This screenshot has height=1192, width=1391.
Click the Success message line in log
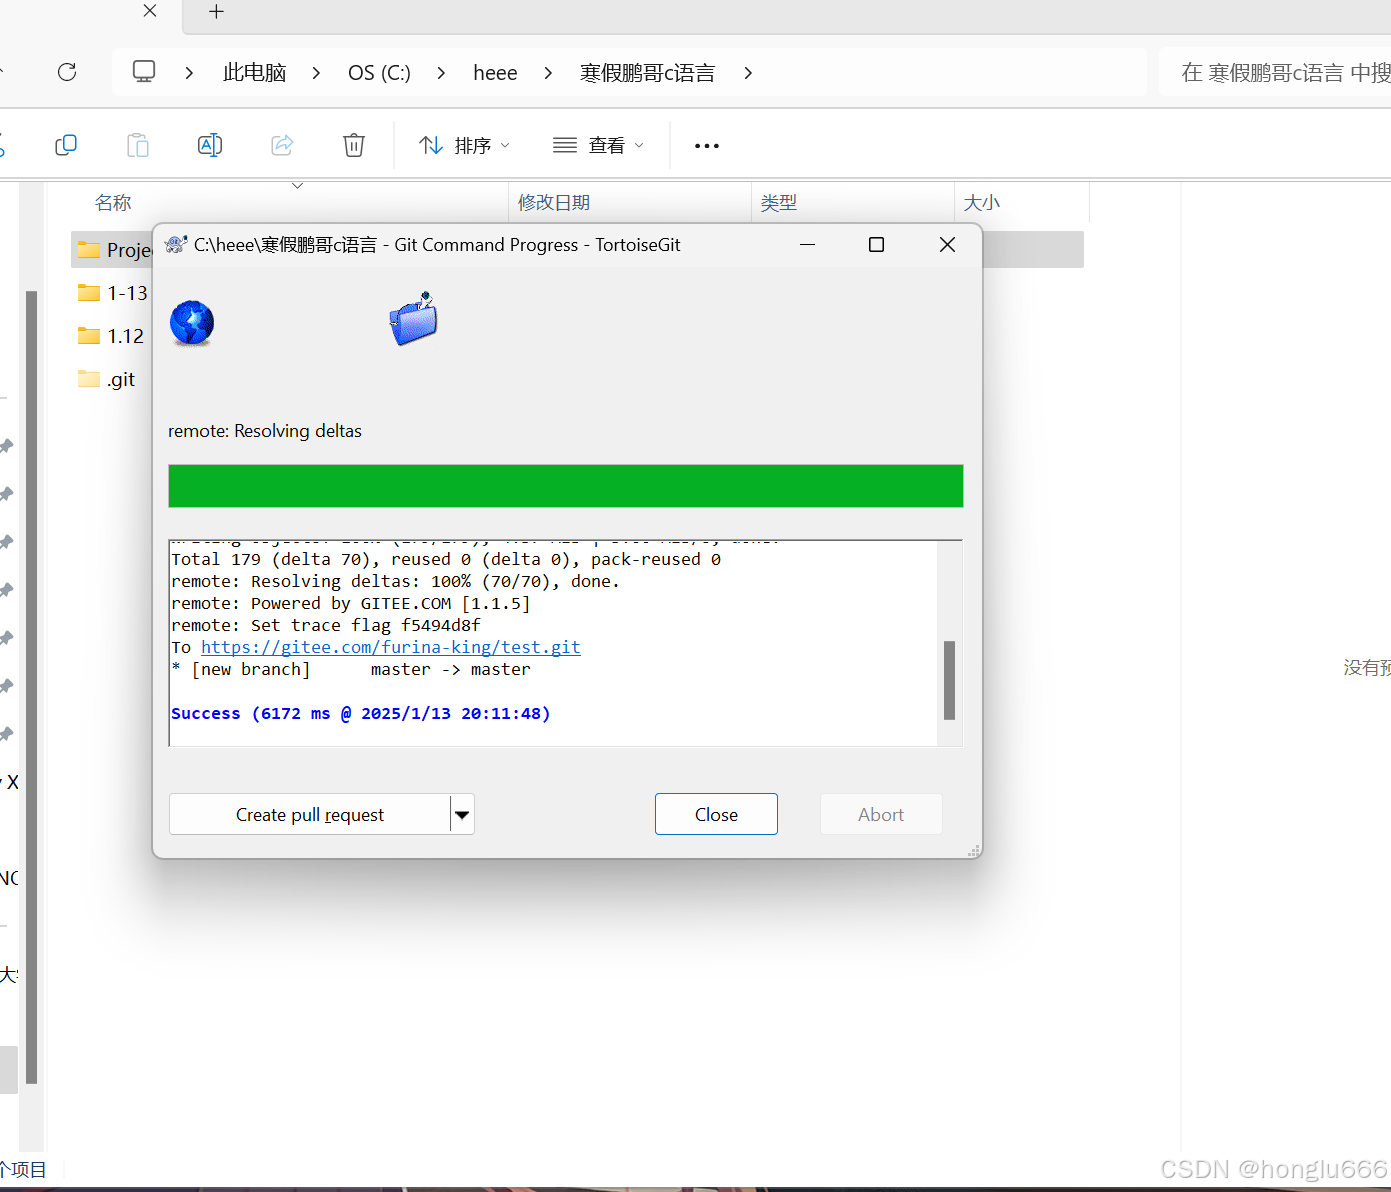(361, 713)
